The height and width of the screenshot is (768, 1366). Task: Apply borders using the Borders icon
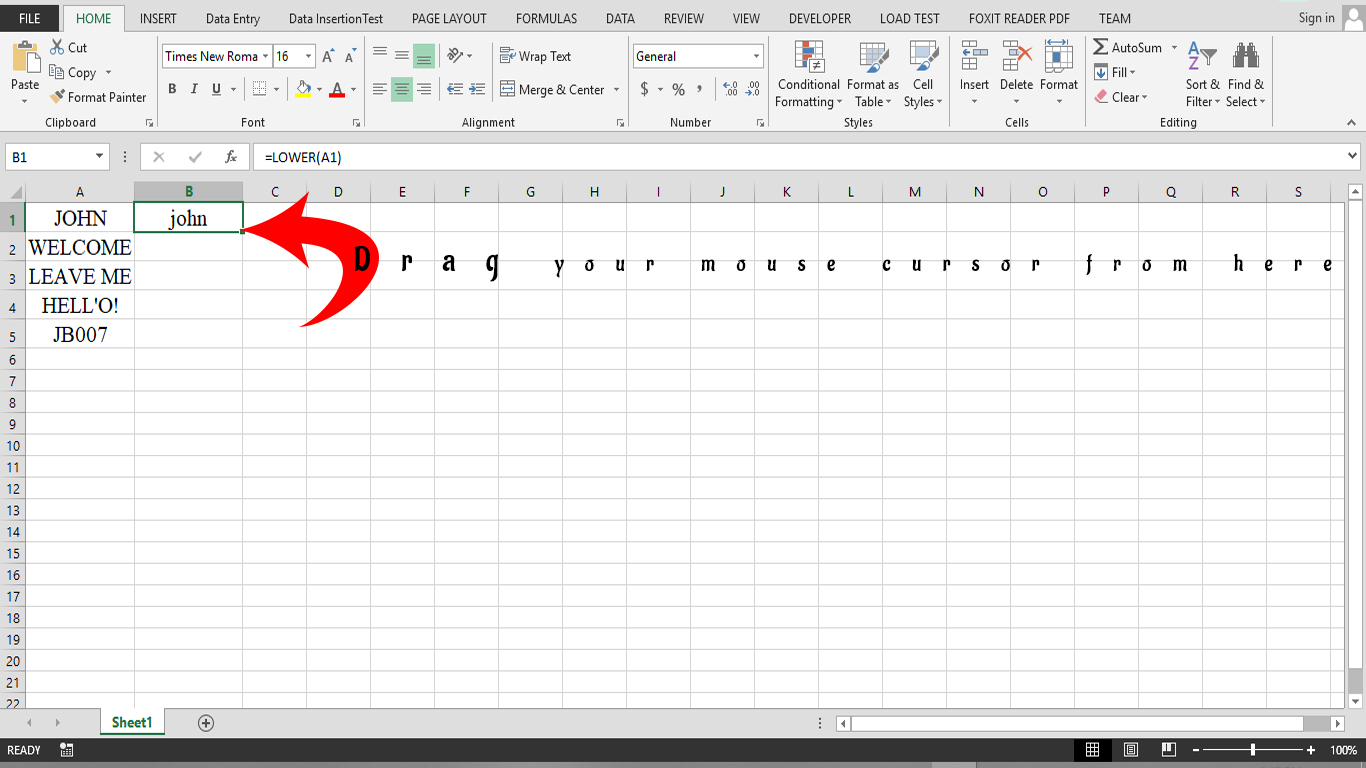point(259,89)
